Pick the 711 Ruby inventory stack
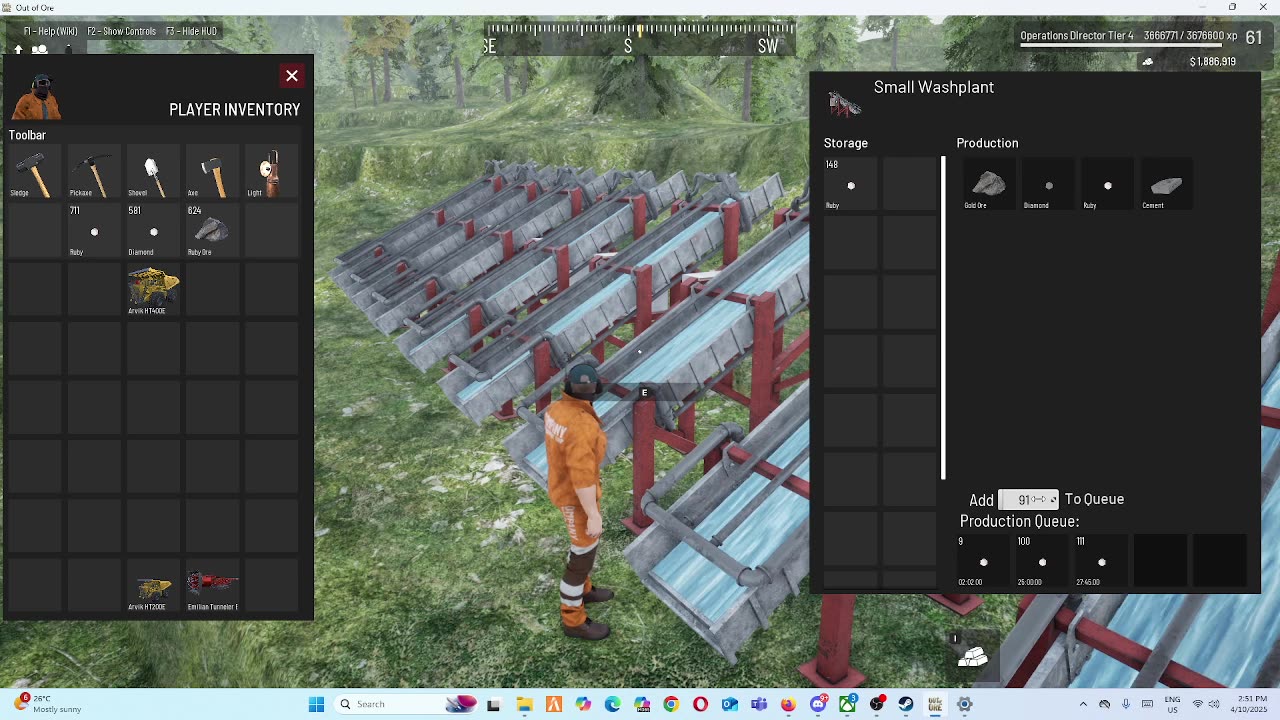This screenshot has width=1280, height=720. tap(94, 232)
